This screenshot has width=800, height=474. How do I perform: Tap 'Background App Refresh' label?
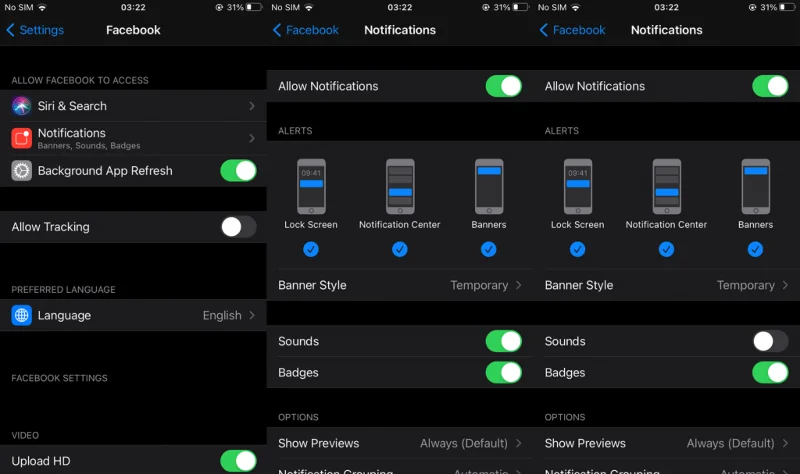[x=105, y=171]
